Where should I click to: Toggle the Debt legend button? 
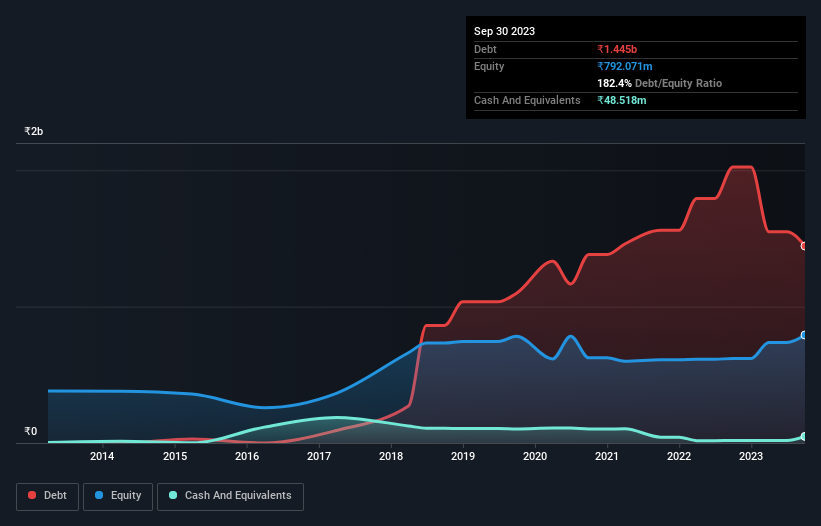[x=48, y=496]
